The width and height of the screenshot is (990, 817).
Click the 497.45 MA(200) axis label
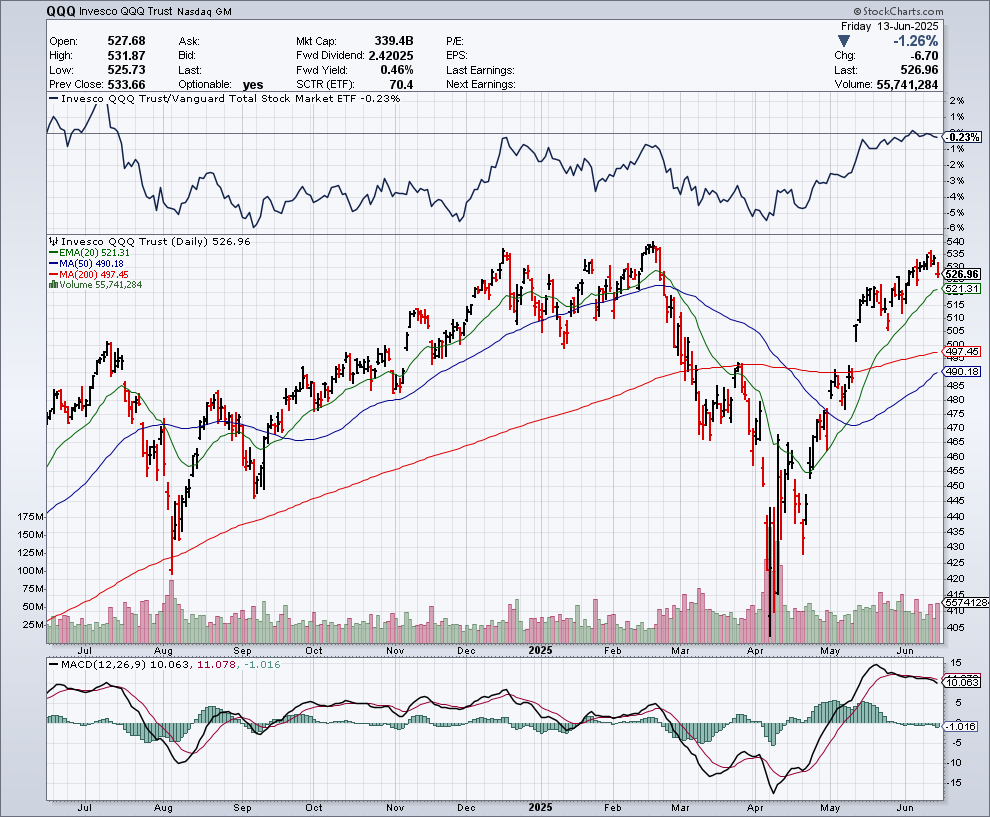(962, 352)
